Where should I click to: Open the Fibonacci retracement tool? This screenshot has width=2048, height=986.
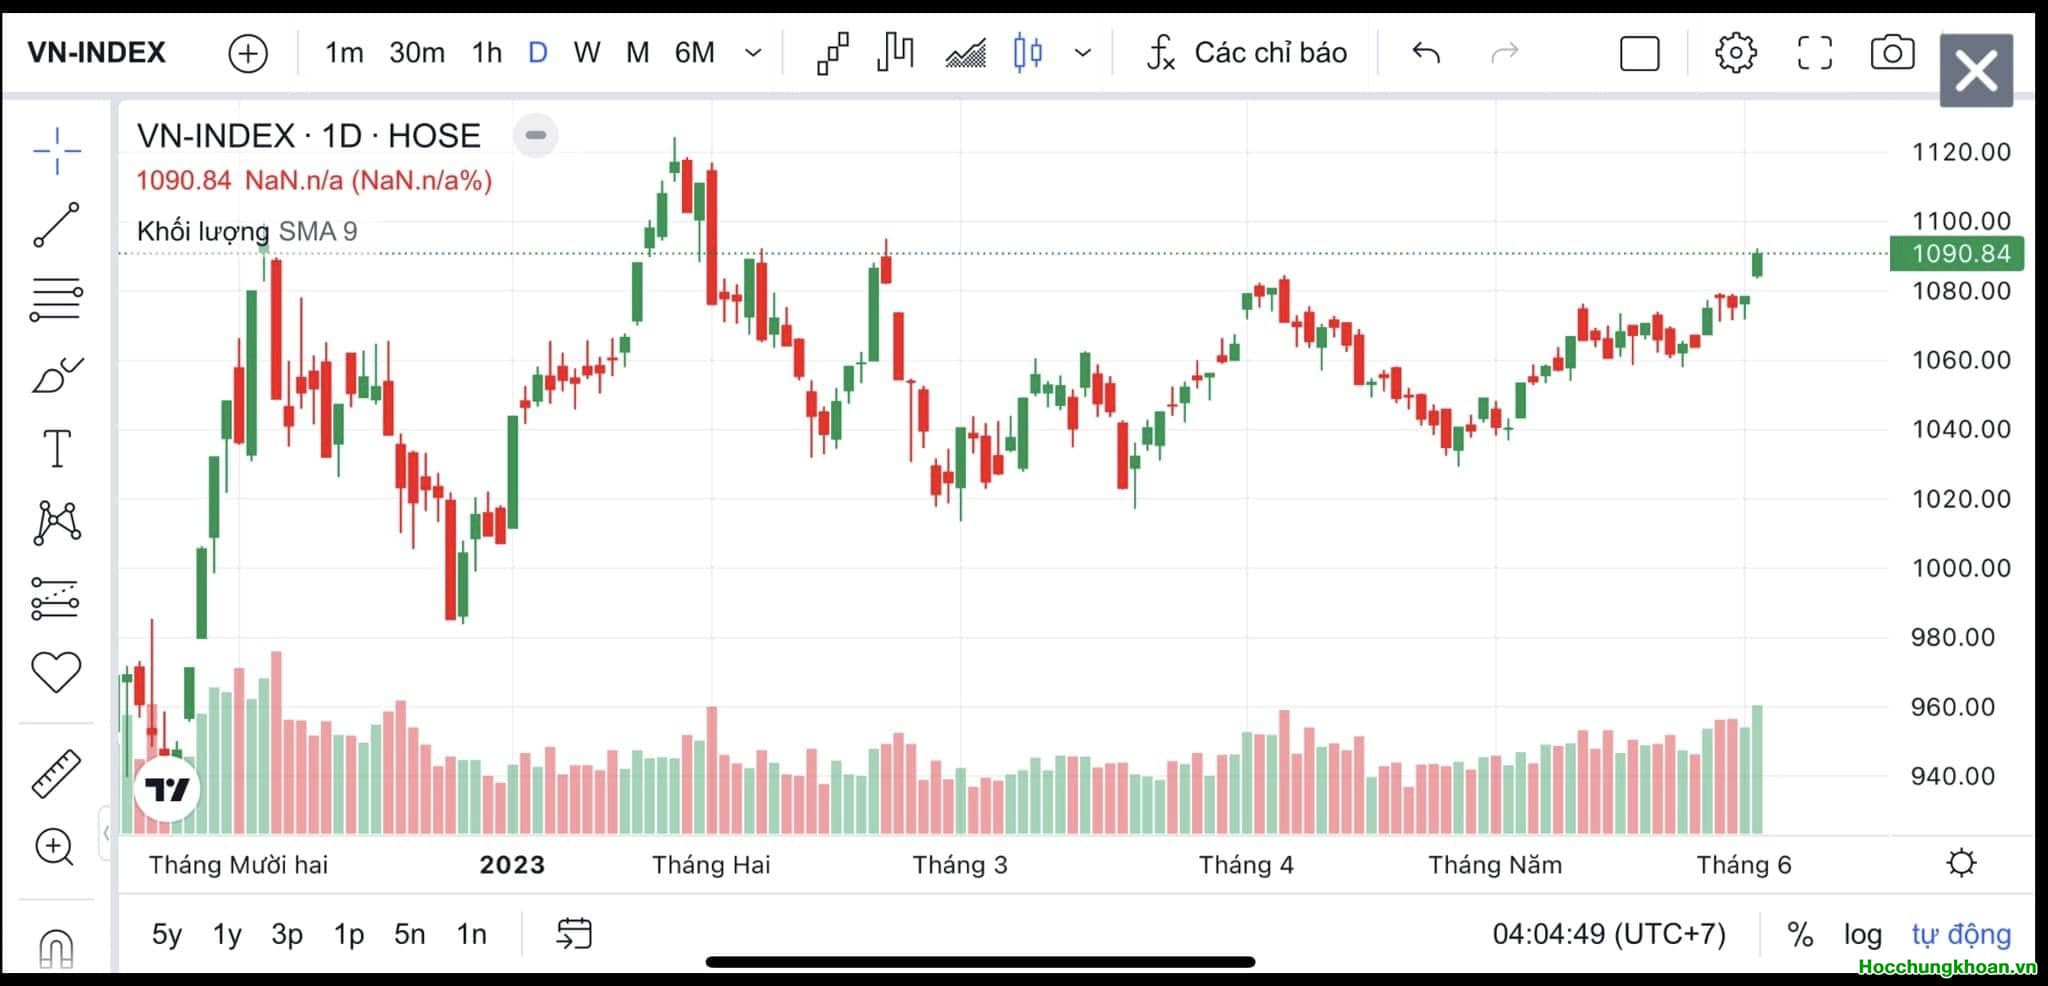click(57, 299)
